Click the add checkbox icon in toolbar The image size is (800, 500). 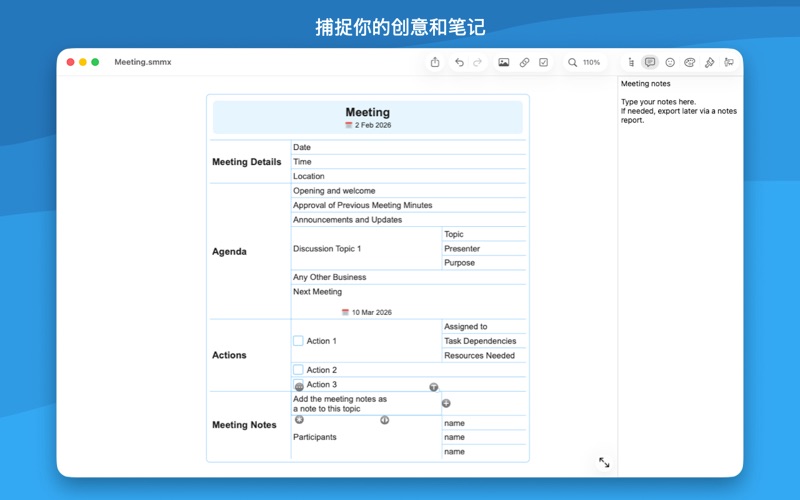point(544,62)
